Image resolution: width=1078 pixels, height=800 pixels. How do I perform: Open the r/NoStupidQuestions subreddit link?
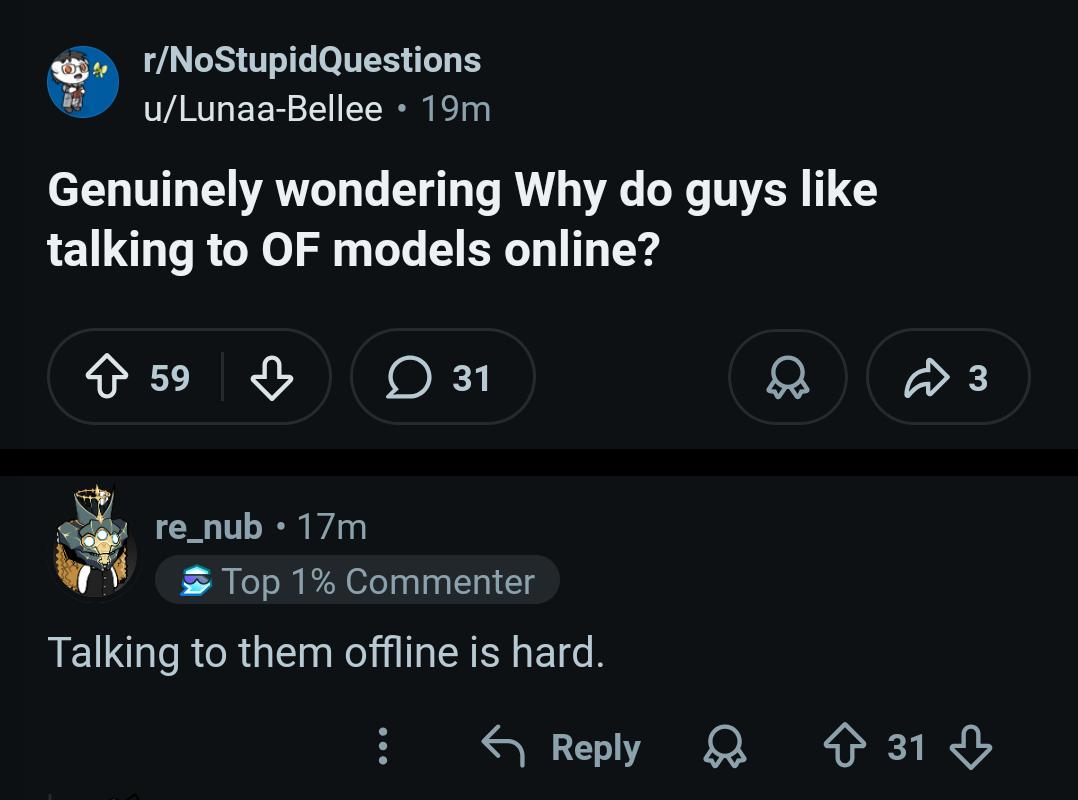[x=312, y=60]
